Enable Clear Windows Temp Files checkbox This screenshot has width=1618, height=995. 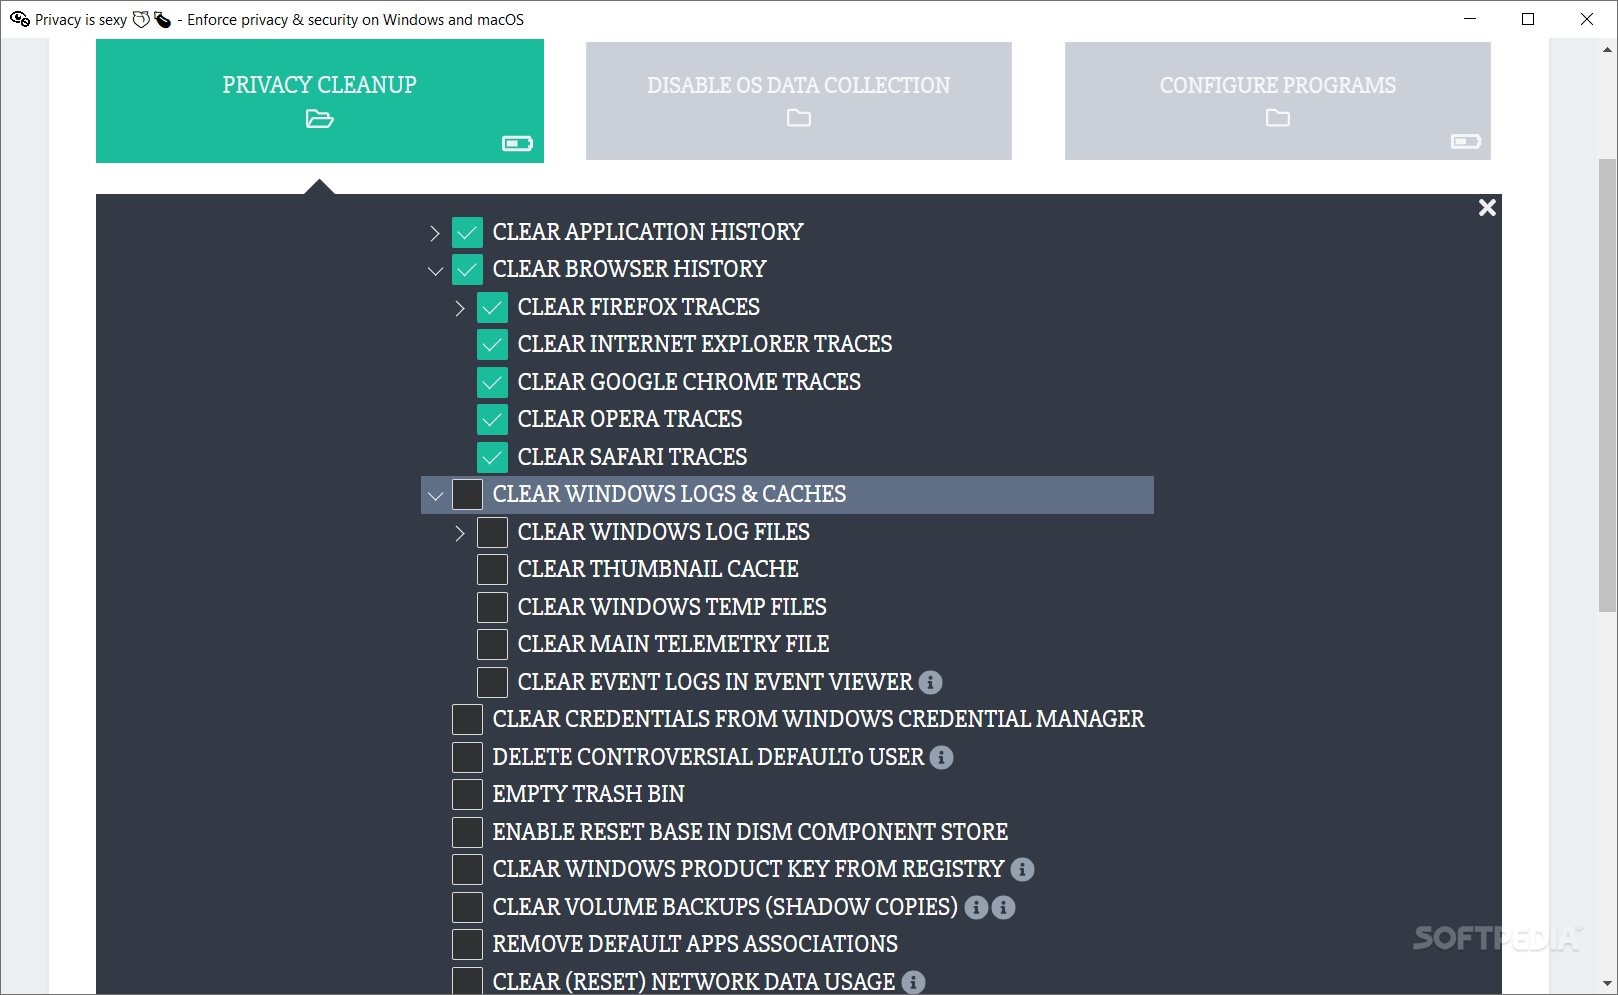492,607
